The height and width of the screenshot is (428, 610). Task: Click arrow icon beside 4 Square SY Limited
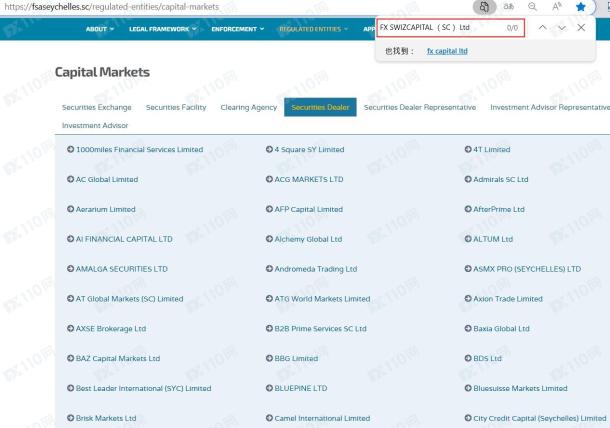click(269, 149)
